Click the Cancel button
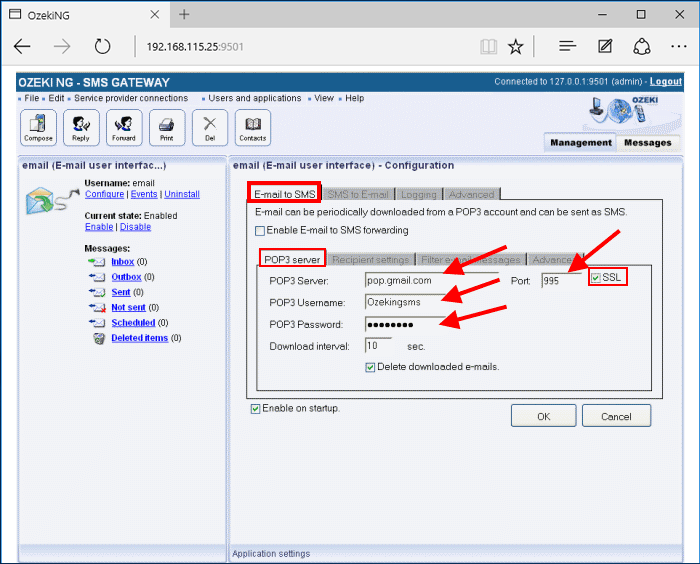 [616, 416]
